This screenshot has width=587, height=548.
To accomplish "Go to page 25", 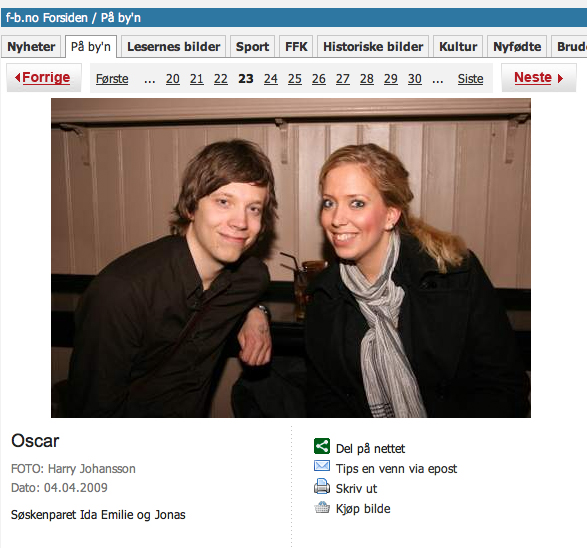I will click(295, 79).
